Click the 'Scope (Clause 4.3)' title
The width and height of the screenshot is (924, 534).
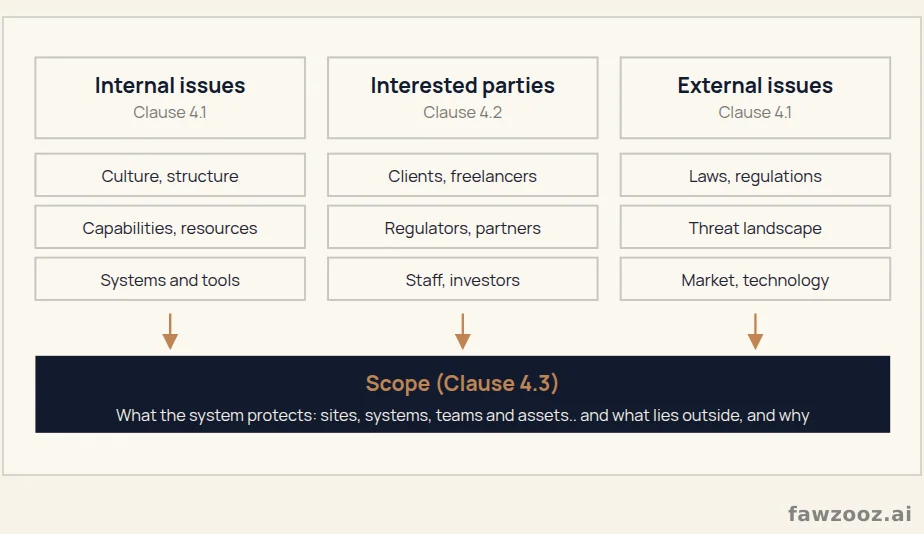click(x=462, y=384)
